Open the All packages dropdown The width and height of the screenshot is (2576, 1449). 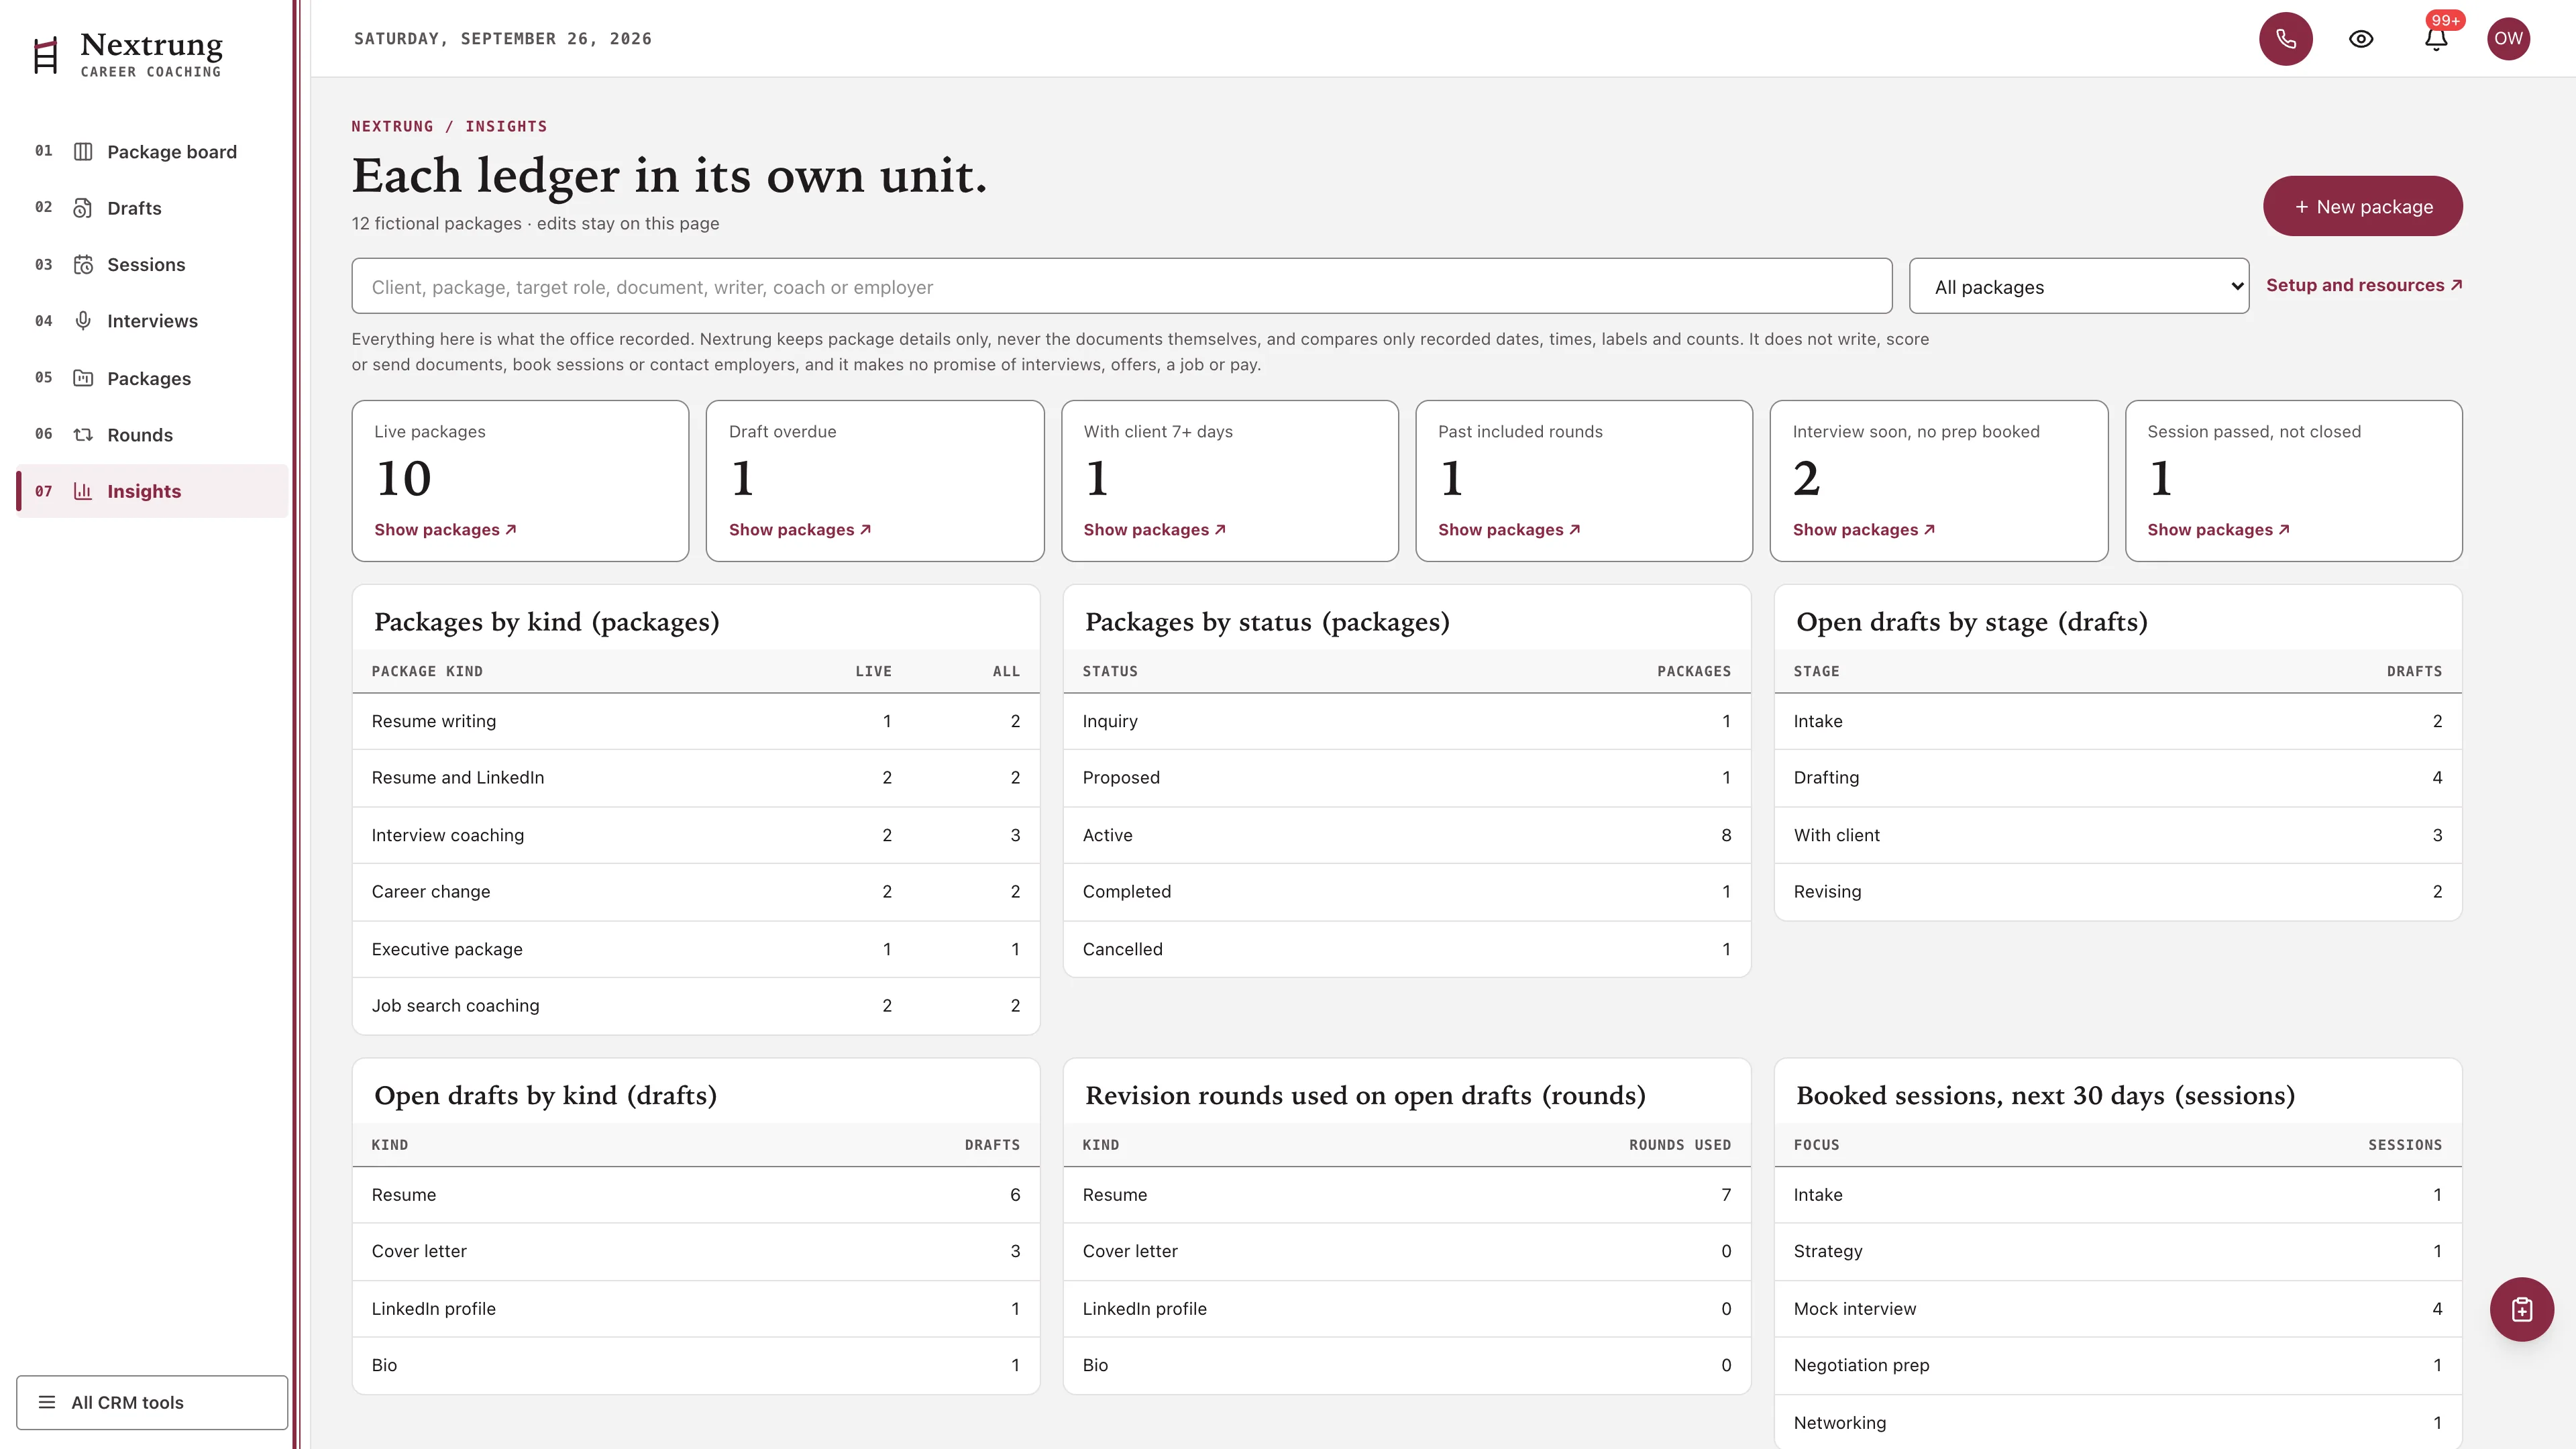point(2078,287)
